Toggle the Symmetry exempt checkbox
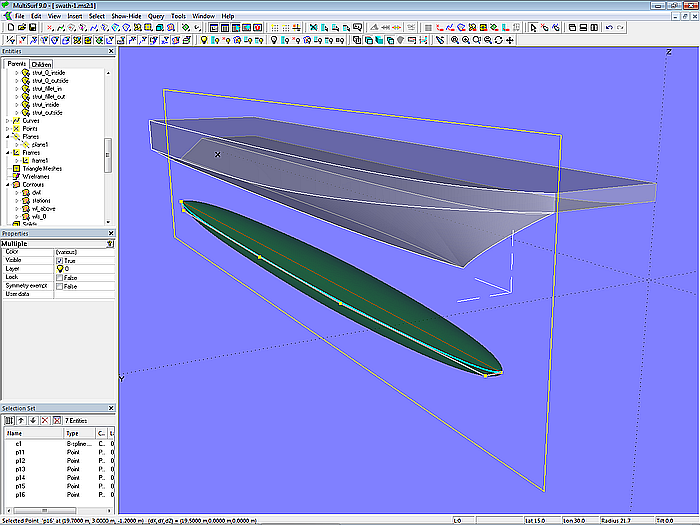Image resolution: width=700 pixels, height=525 pixels. pos(60,286)
